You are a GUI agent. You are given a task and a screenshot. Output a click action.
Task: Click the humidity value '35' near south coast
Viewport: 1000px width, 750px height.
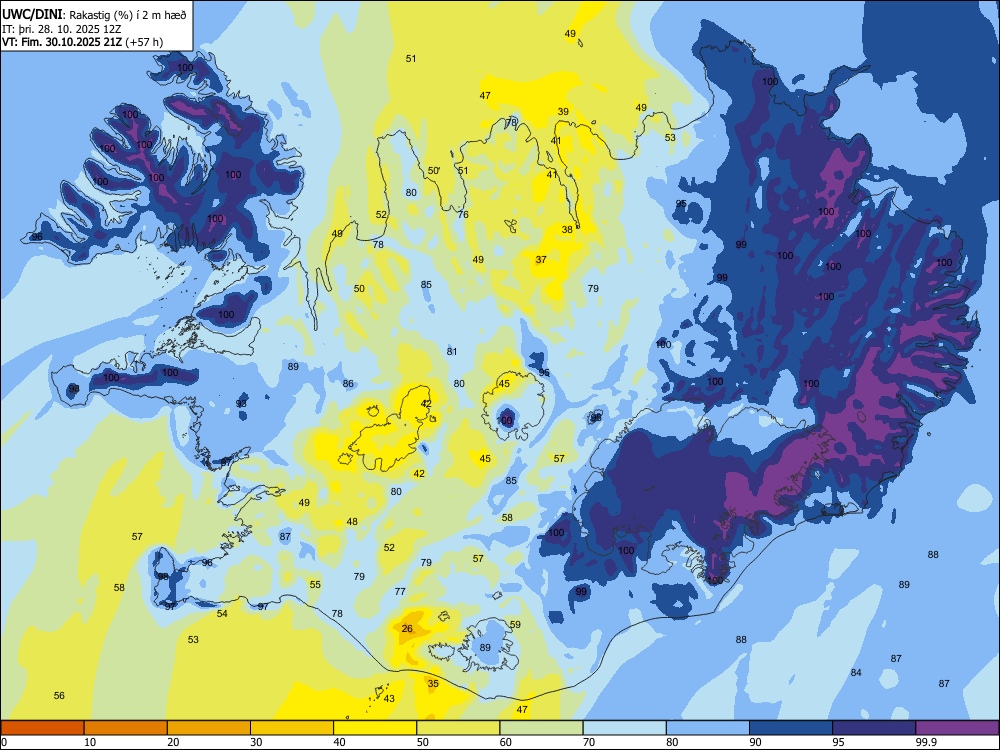point(433,683)
